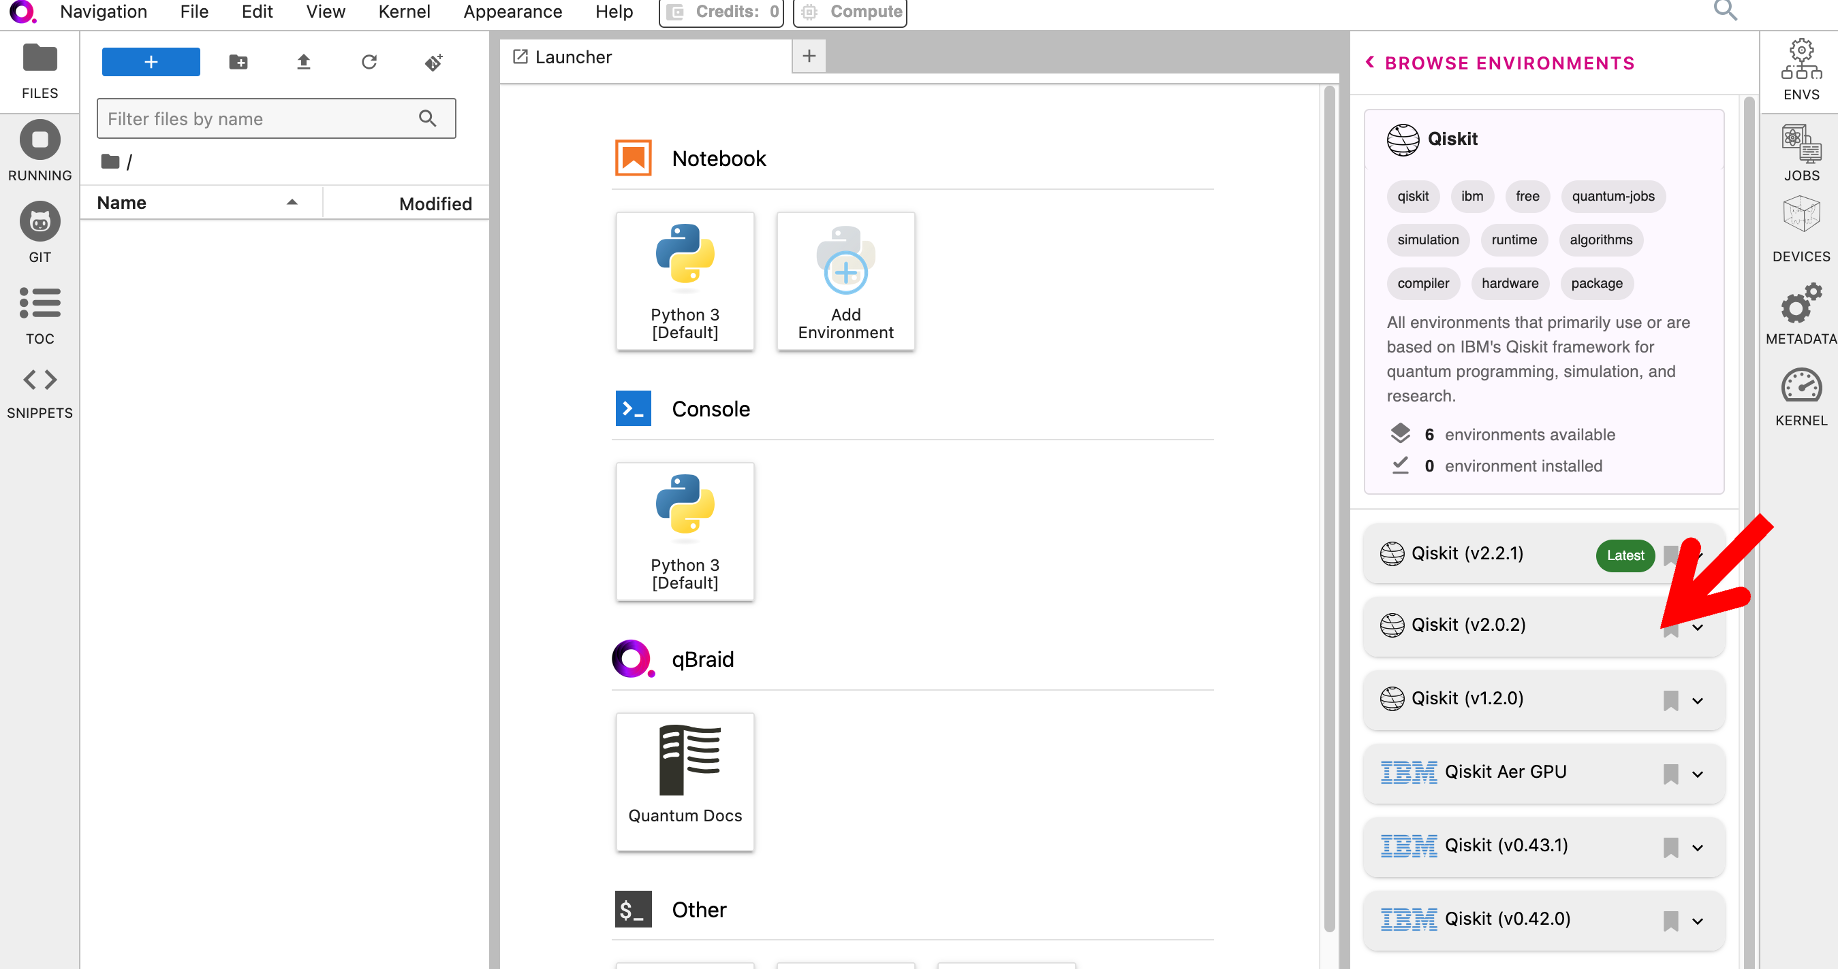Open the Appearance menu
Viewport: 1838px width, 970px height.
[x=513, y=12]
